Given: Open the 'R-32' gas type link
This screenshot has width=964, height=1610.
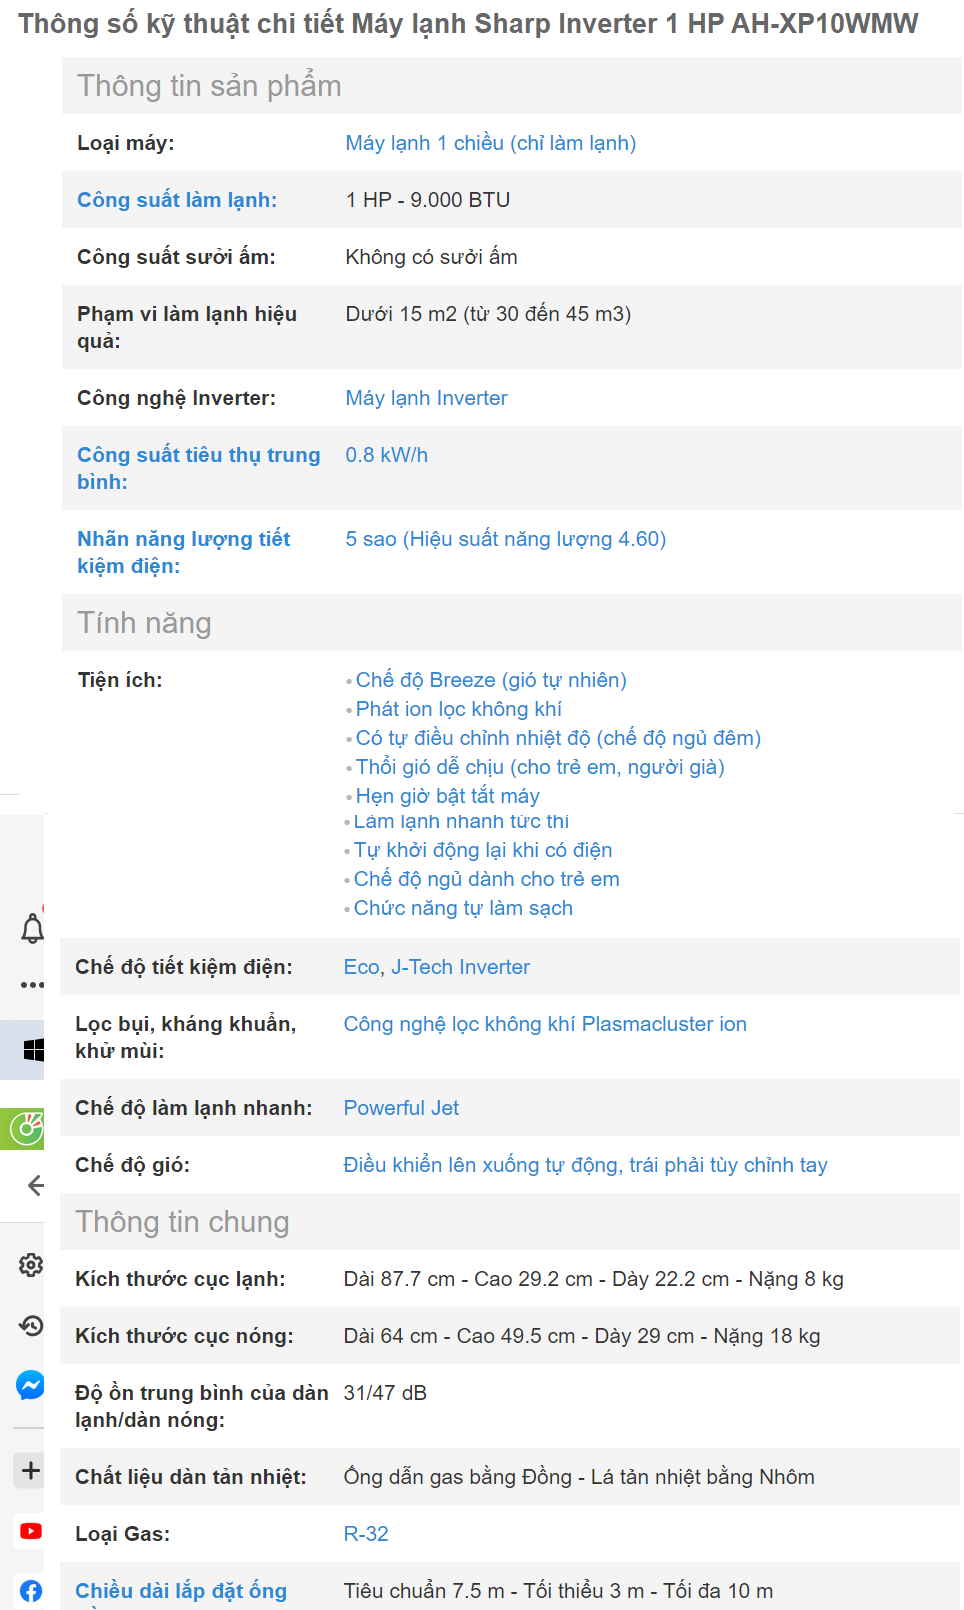Looking at the screenshot, I should [366, 1534].
